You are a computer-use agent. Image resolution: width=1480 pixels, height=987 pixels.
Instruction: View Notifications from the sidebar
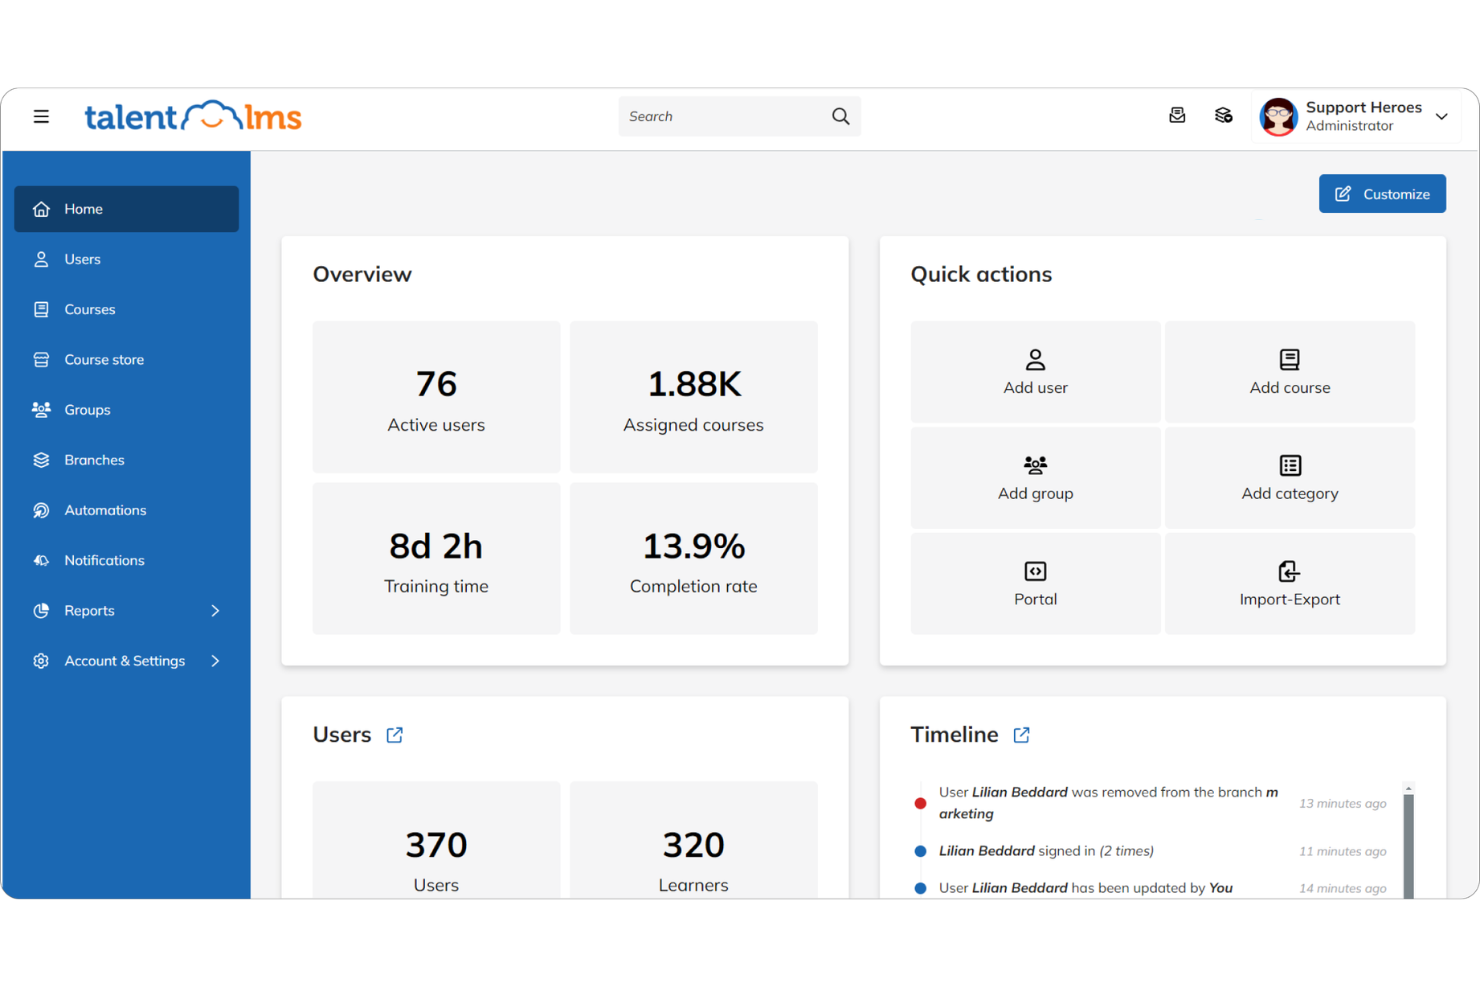104,560
